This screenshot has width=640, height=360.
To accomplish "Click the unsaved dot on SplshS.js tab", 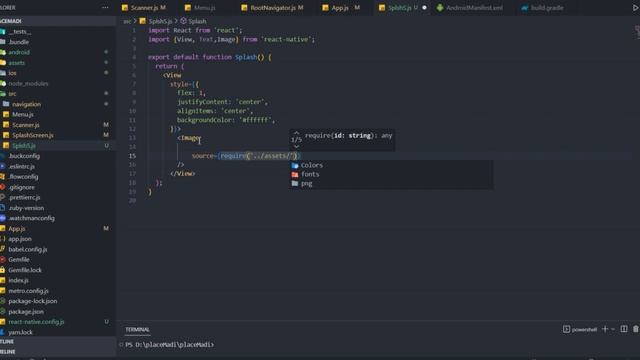I will click(x=424, y=7).
